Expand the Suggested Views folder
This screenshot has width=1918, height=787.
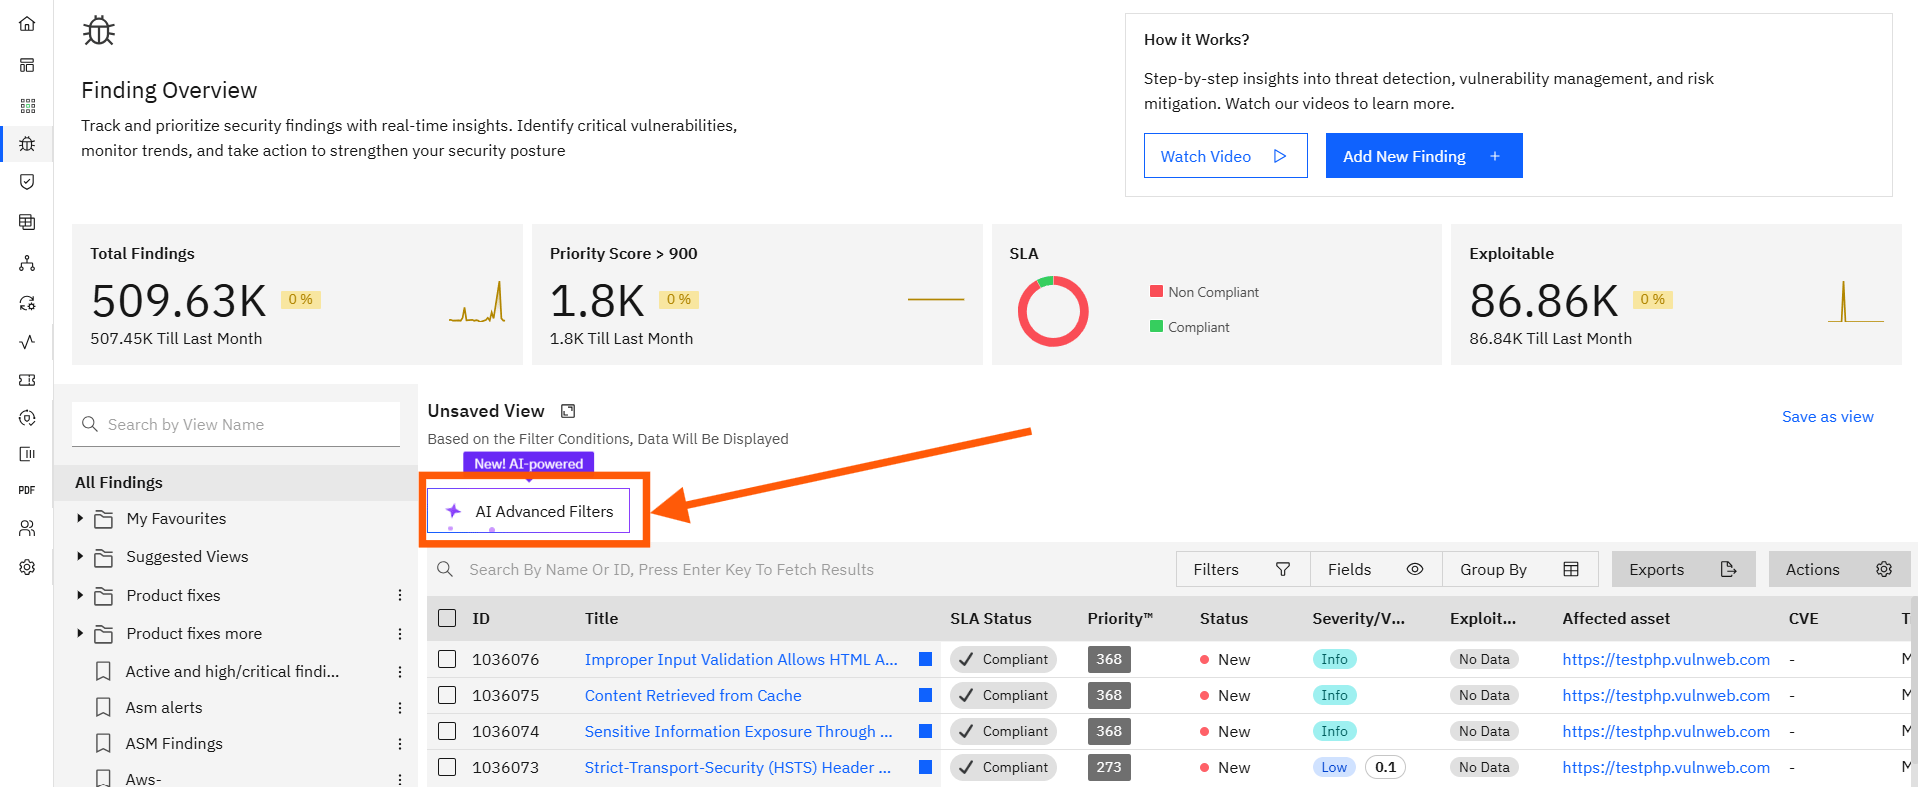[80, 556]
